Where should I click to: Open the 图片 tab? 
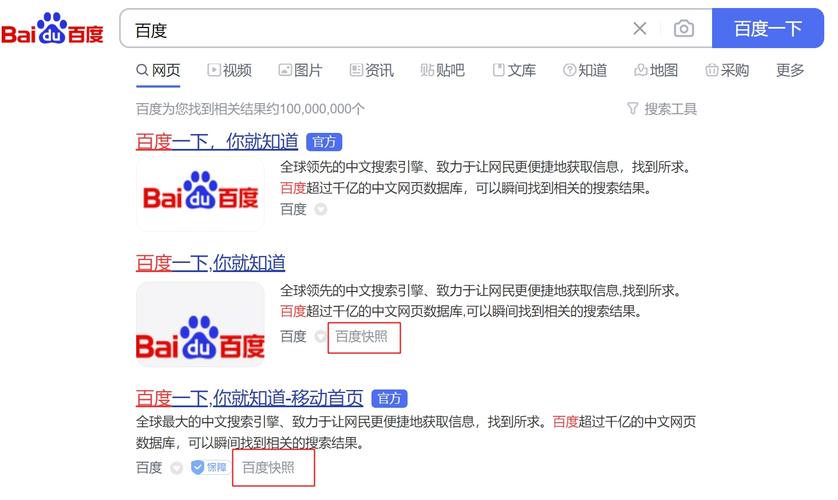(x=300, y=70)
